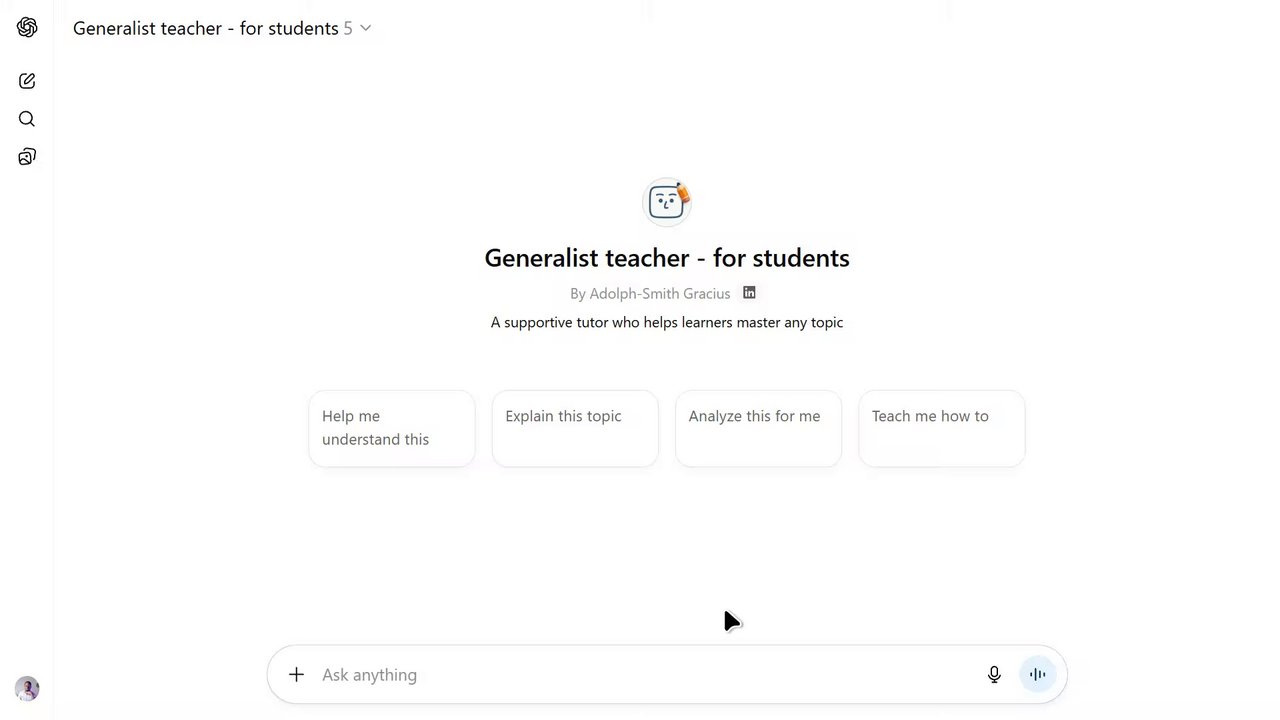Click the supportive tutor description text
Viewport: 1280px width, 720px height.
pyautogui.click(x=667, y=322)
